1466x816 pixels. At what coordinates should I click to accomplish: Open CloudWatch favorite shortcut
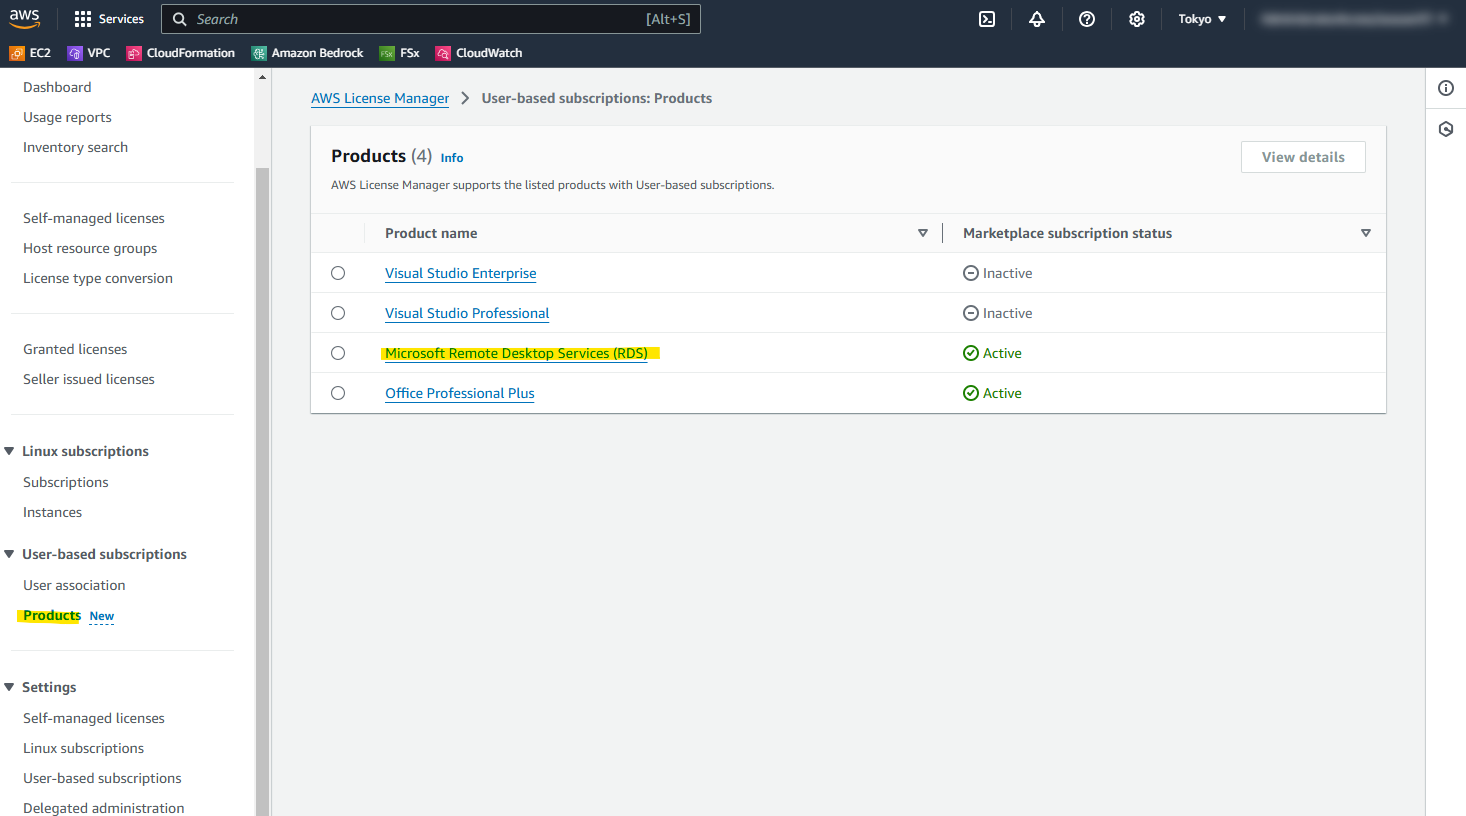(479, 53)
